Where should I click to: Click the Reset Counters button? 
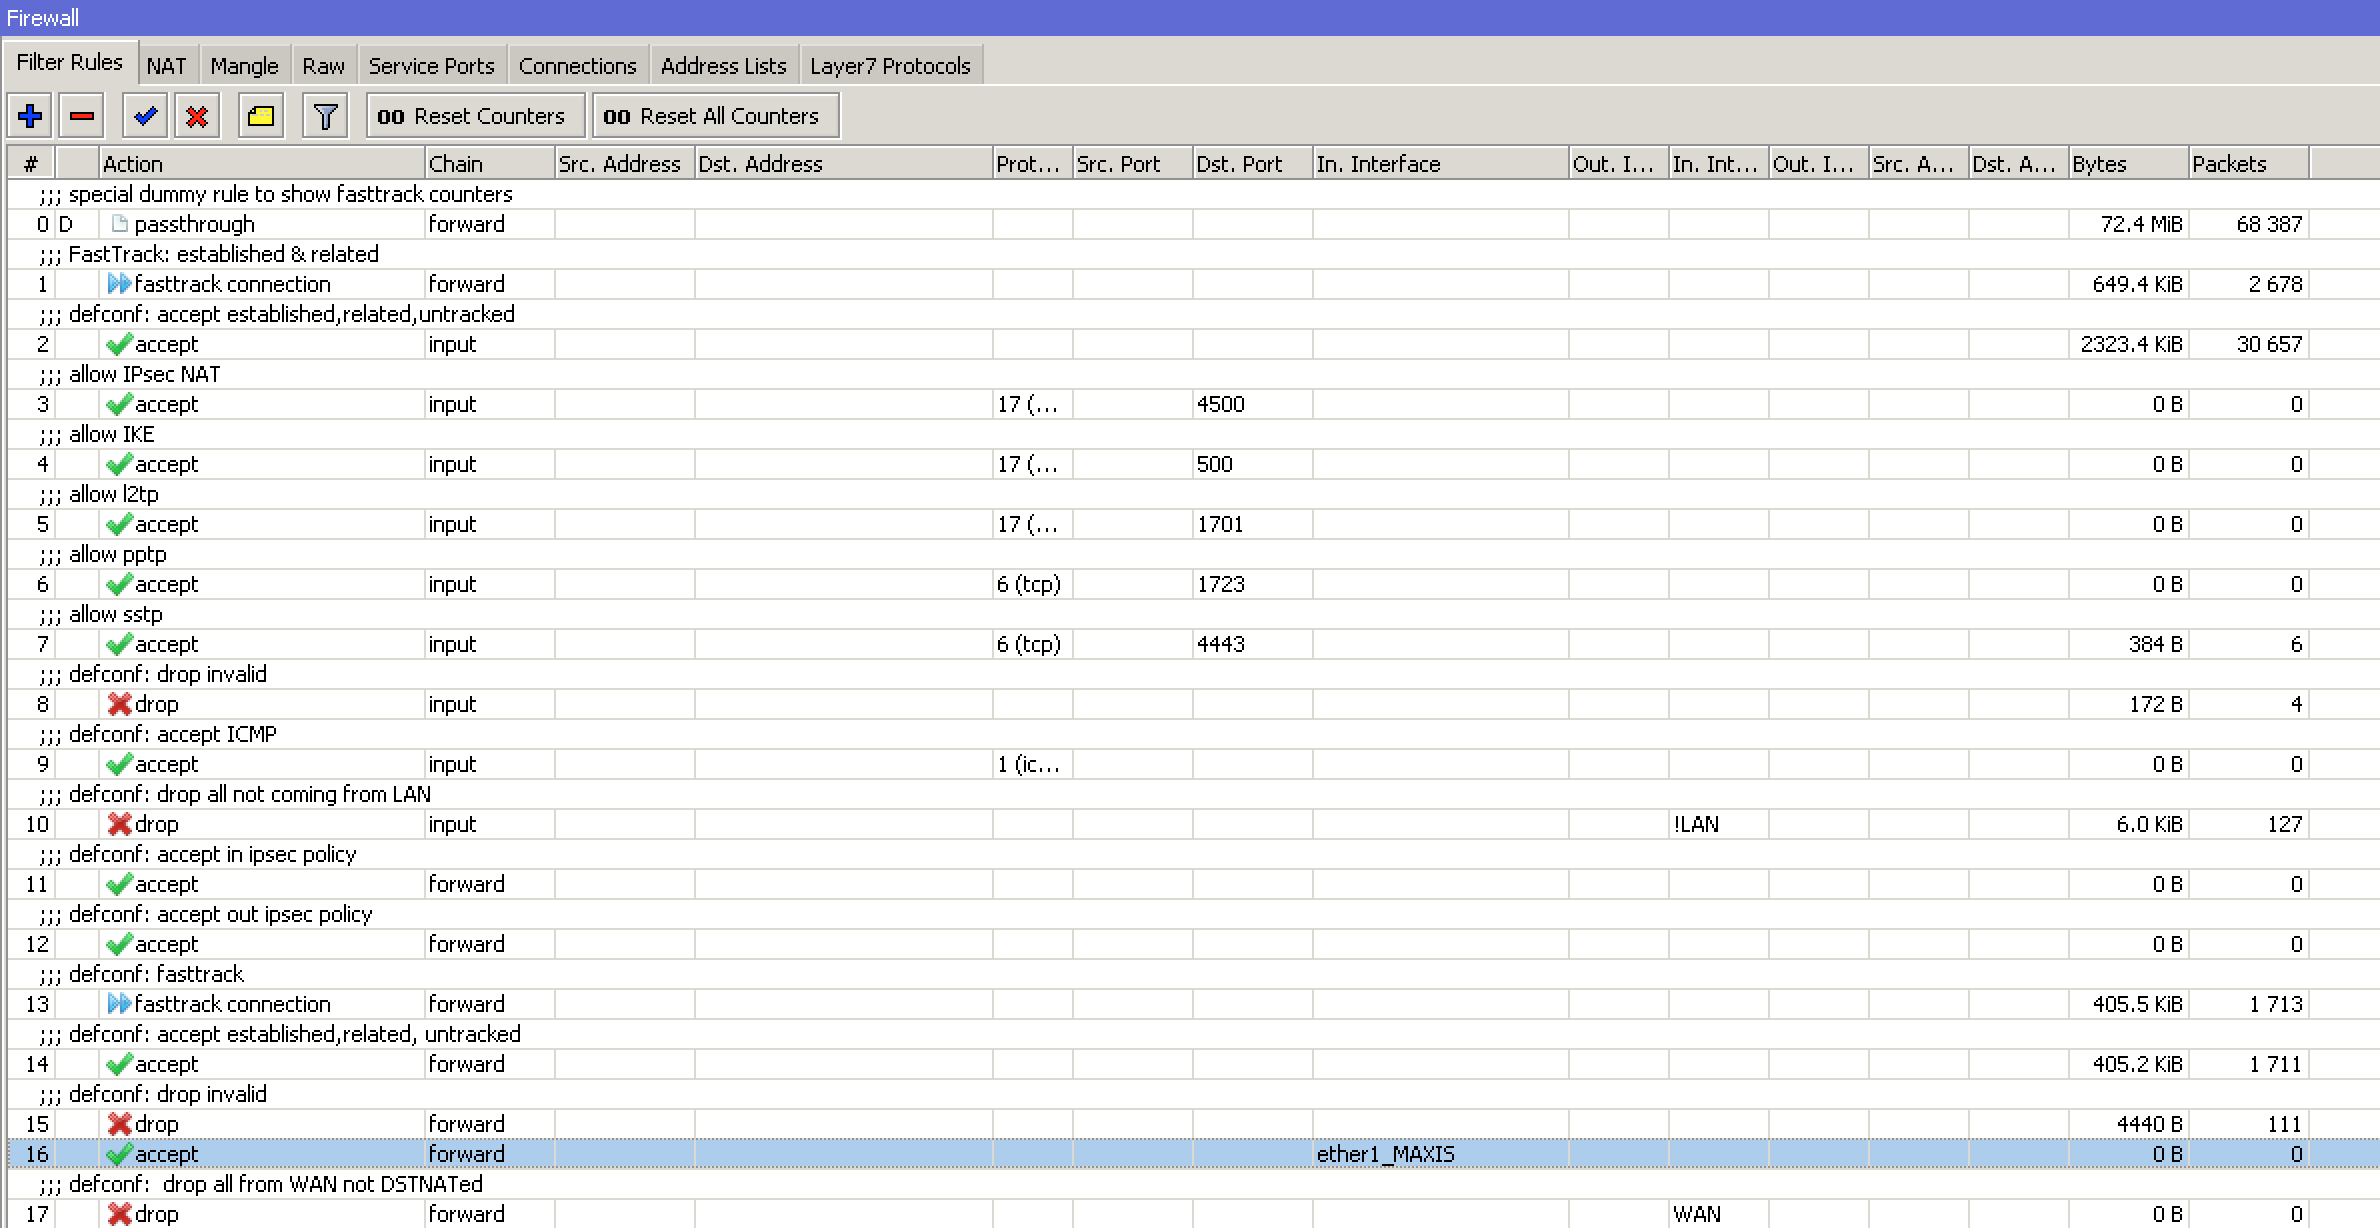pyautogui.click(x=475, y=116)
